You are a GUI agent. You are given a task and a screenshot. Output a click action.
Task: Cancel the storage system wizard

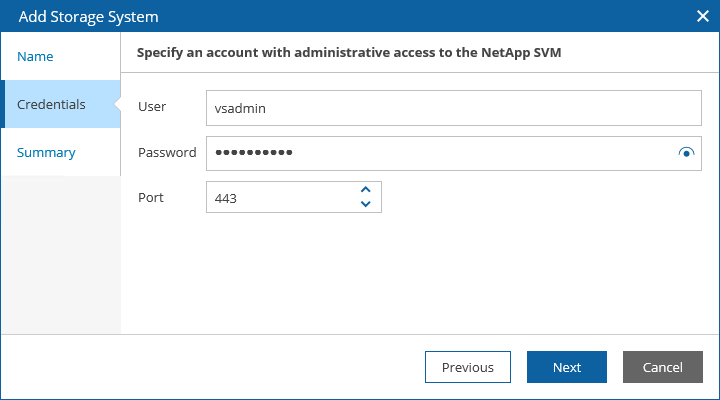(662, 367)
